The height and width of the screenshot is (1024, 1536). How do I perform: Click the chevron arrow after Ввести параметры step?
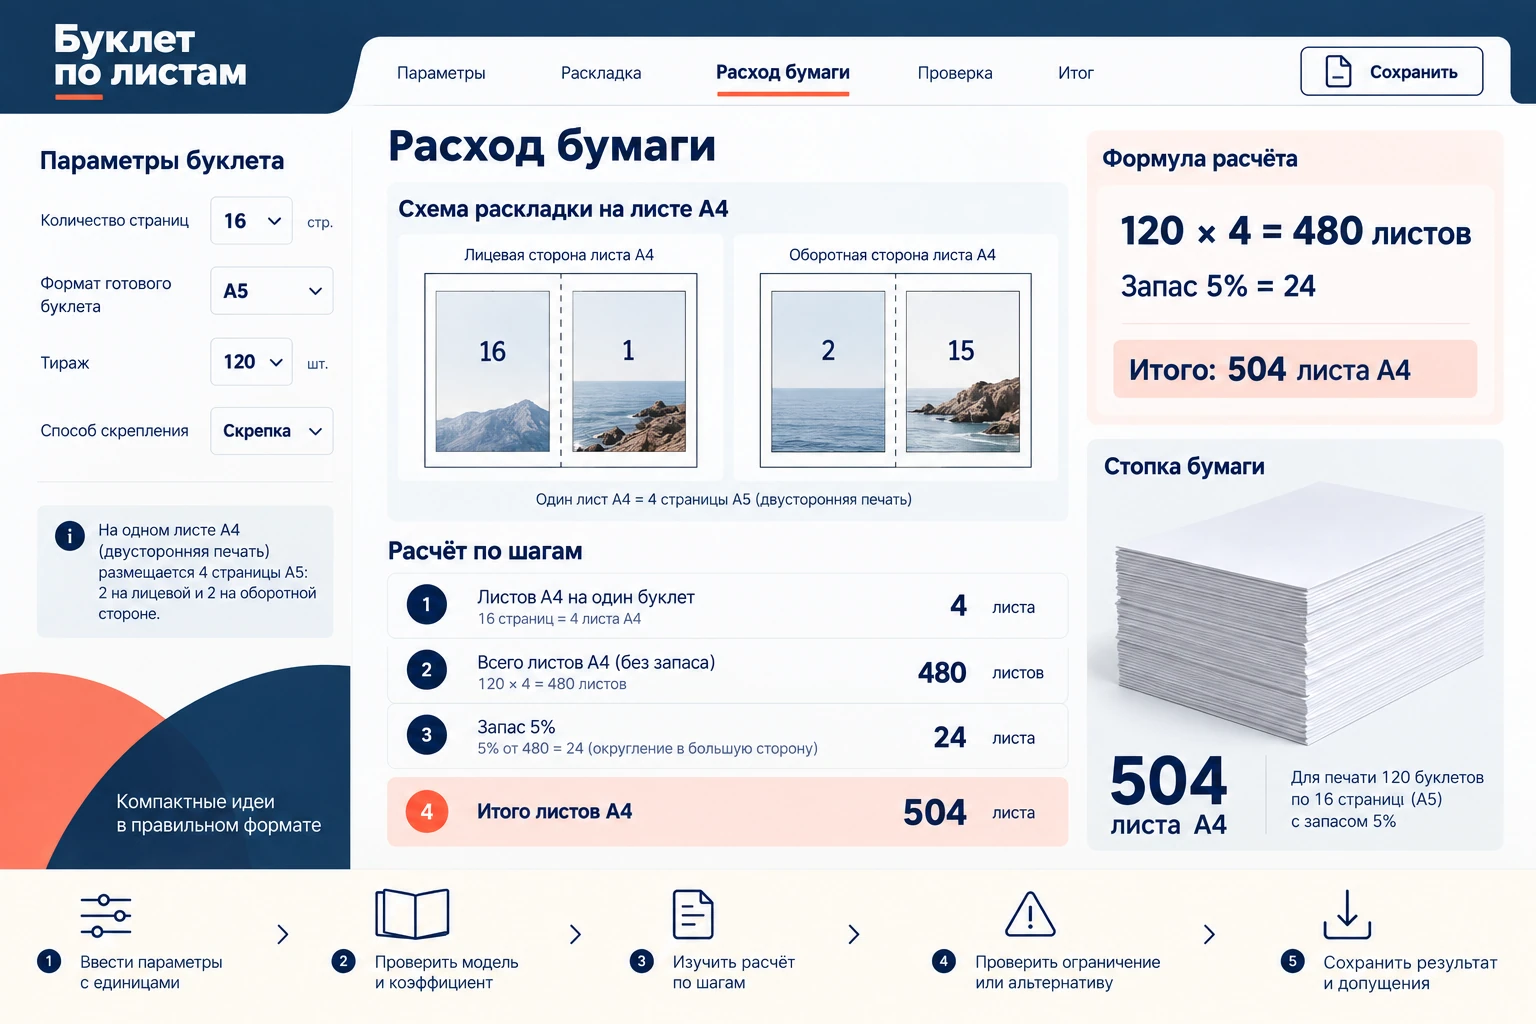click(283, 934)
